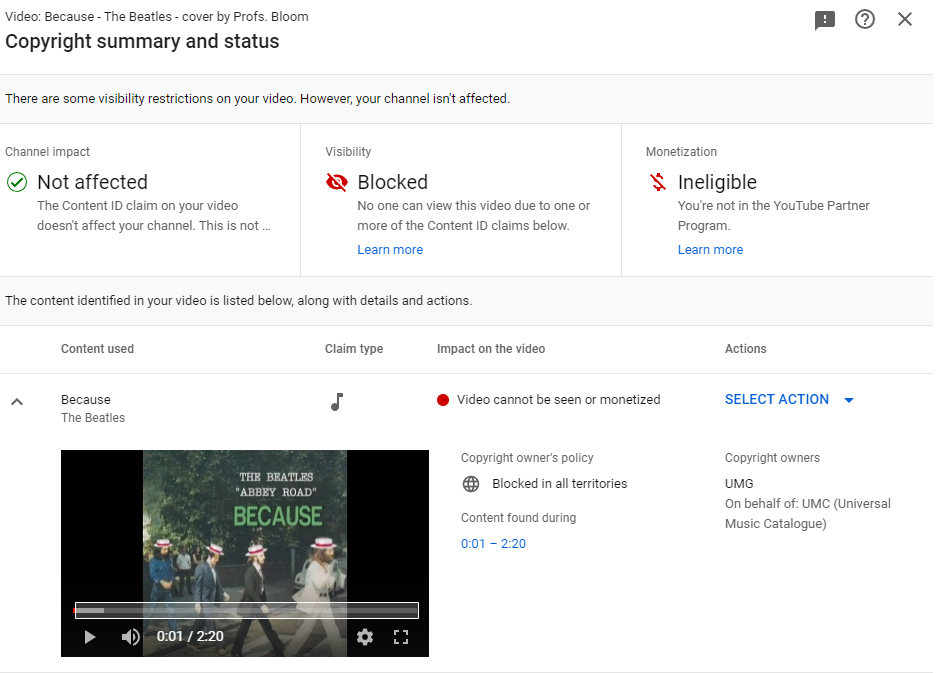Image resolution: width=942 pixels, height=673 pixels.
Task: Jump to 0:01 – 2:20 timestamp link
Action: pyautogui.click(x=493, y=544)
